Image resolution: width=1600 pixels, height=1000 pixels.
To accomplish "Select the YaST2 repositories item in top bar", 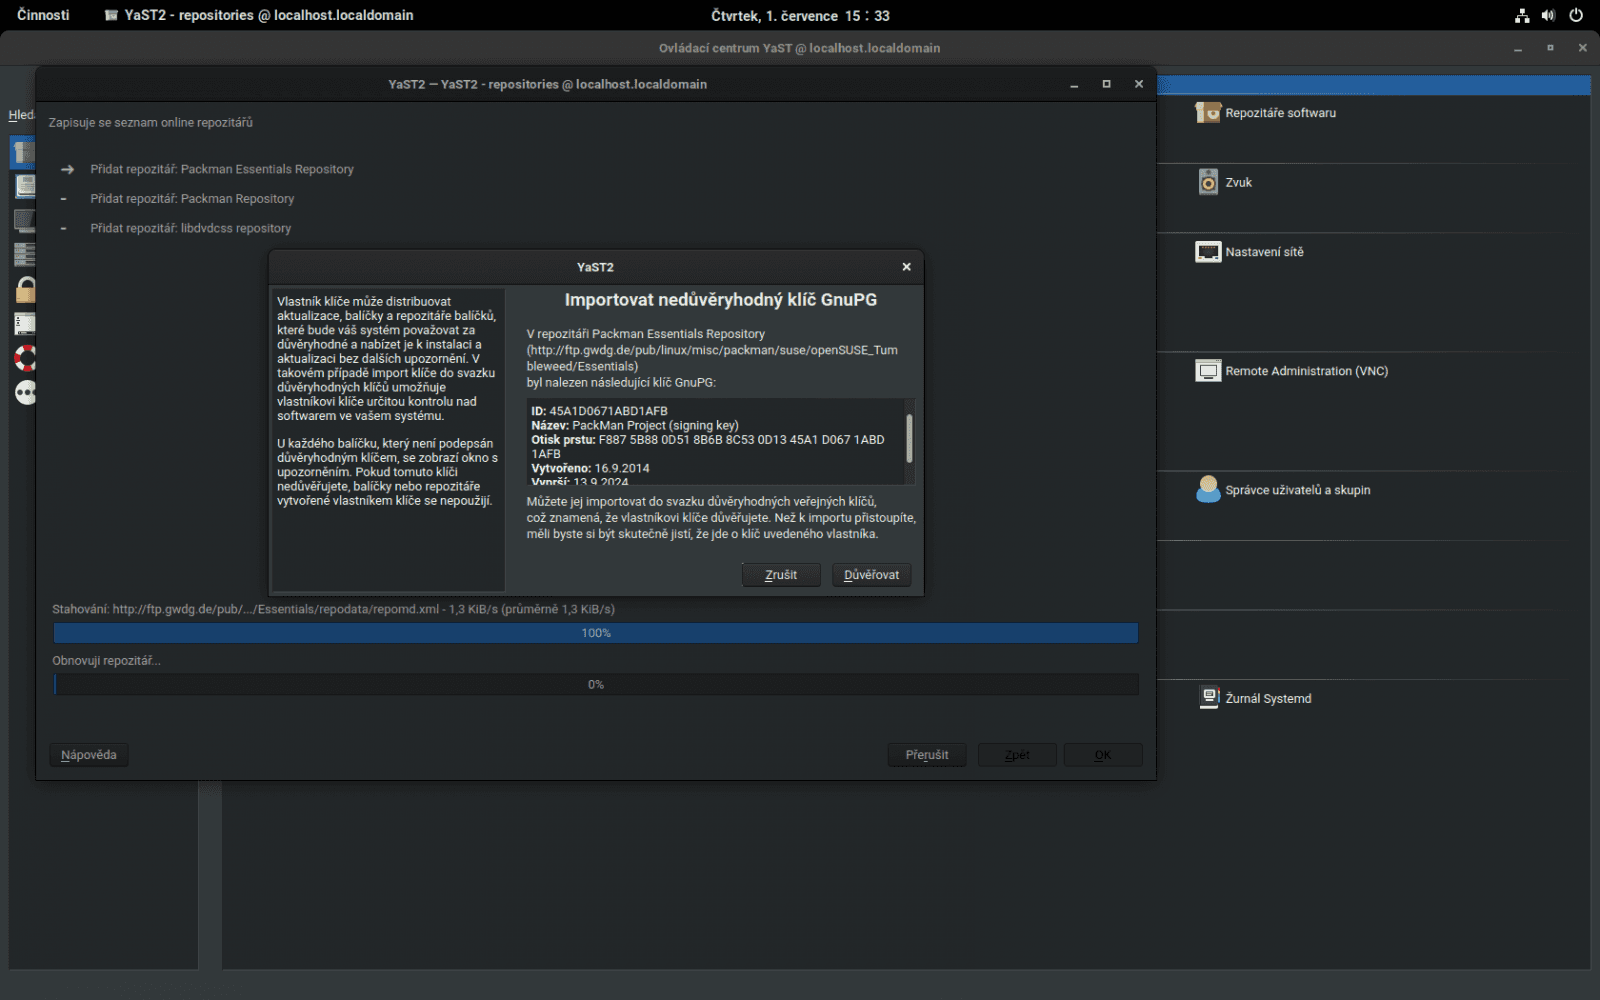I will point(260,15).
